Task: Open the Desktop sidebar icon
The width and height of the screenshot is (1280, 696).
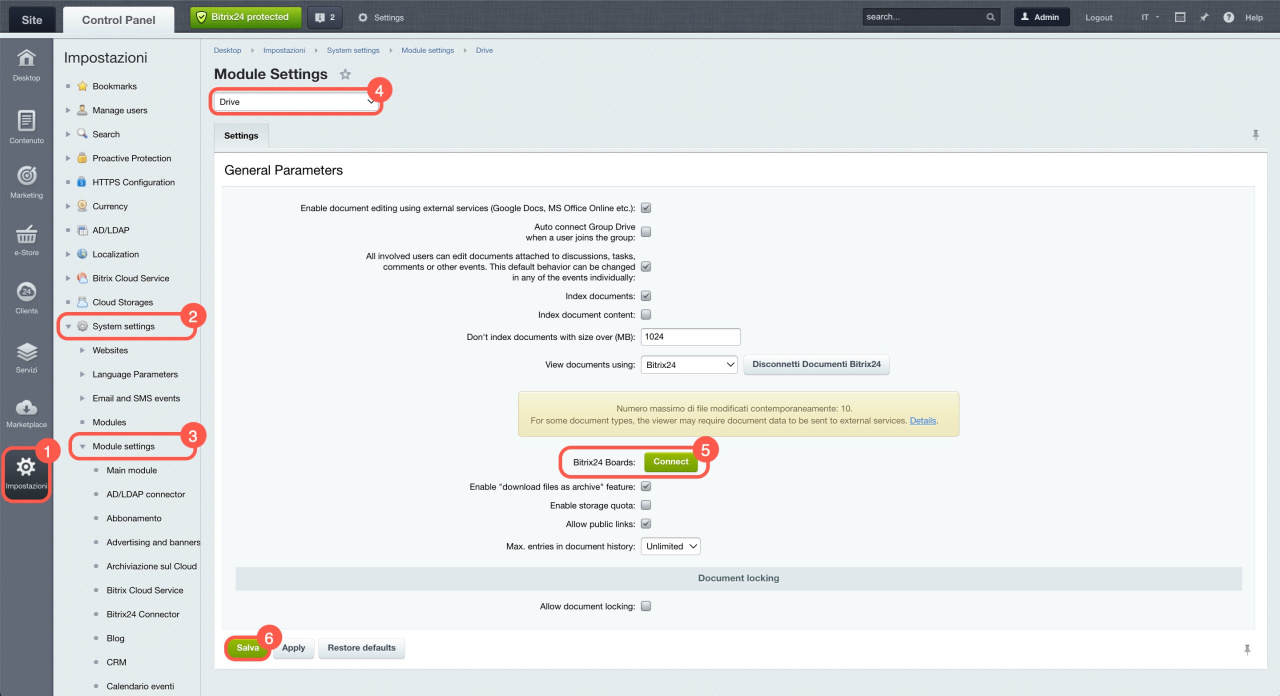Action: point(26,62)
